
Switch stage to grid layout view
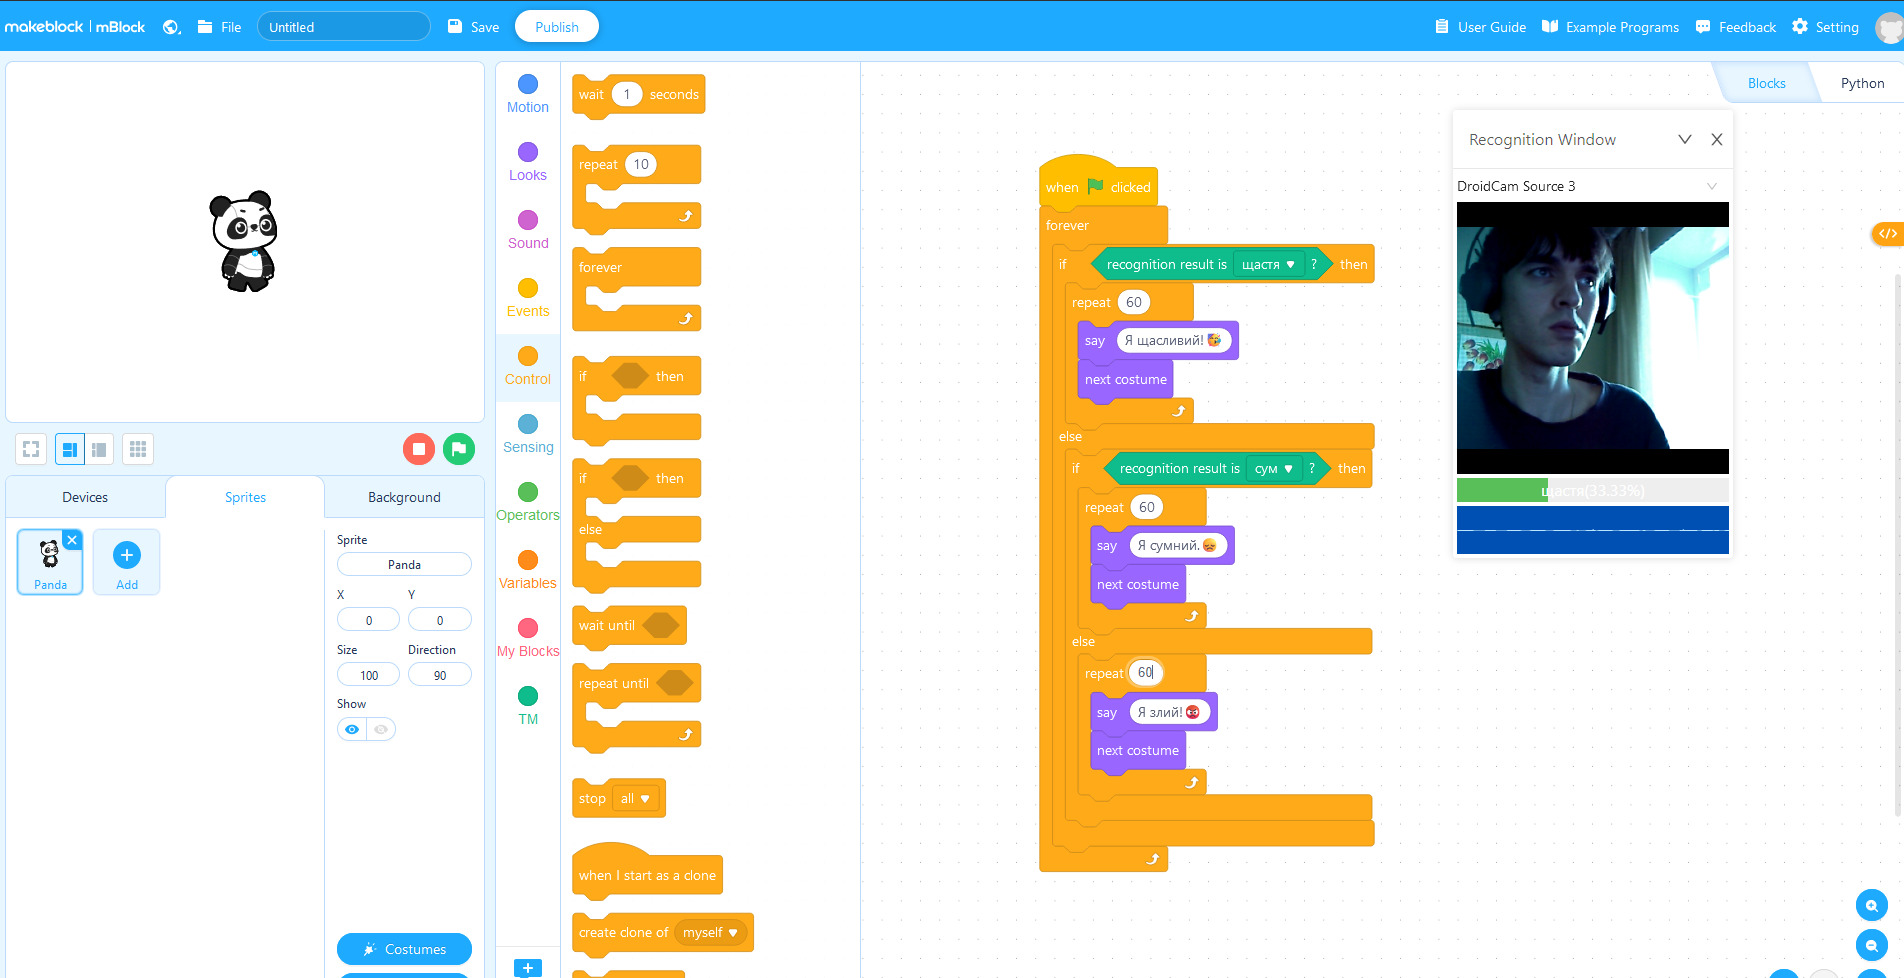tap(138, 449)
